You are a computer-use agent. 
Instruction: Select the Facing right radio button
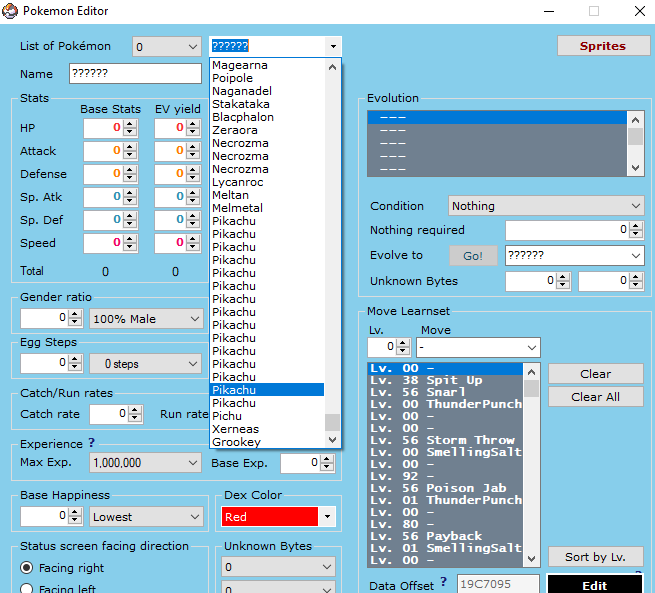(x=26, y=567)
